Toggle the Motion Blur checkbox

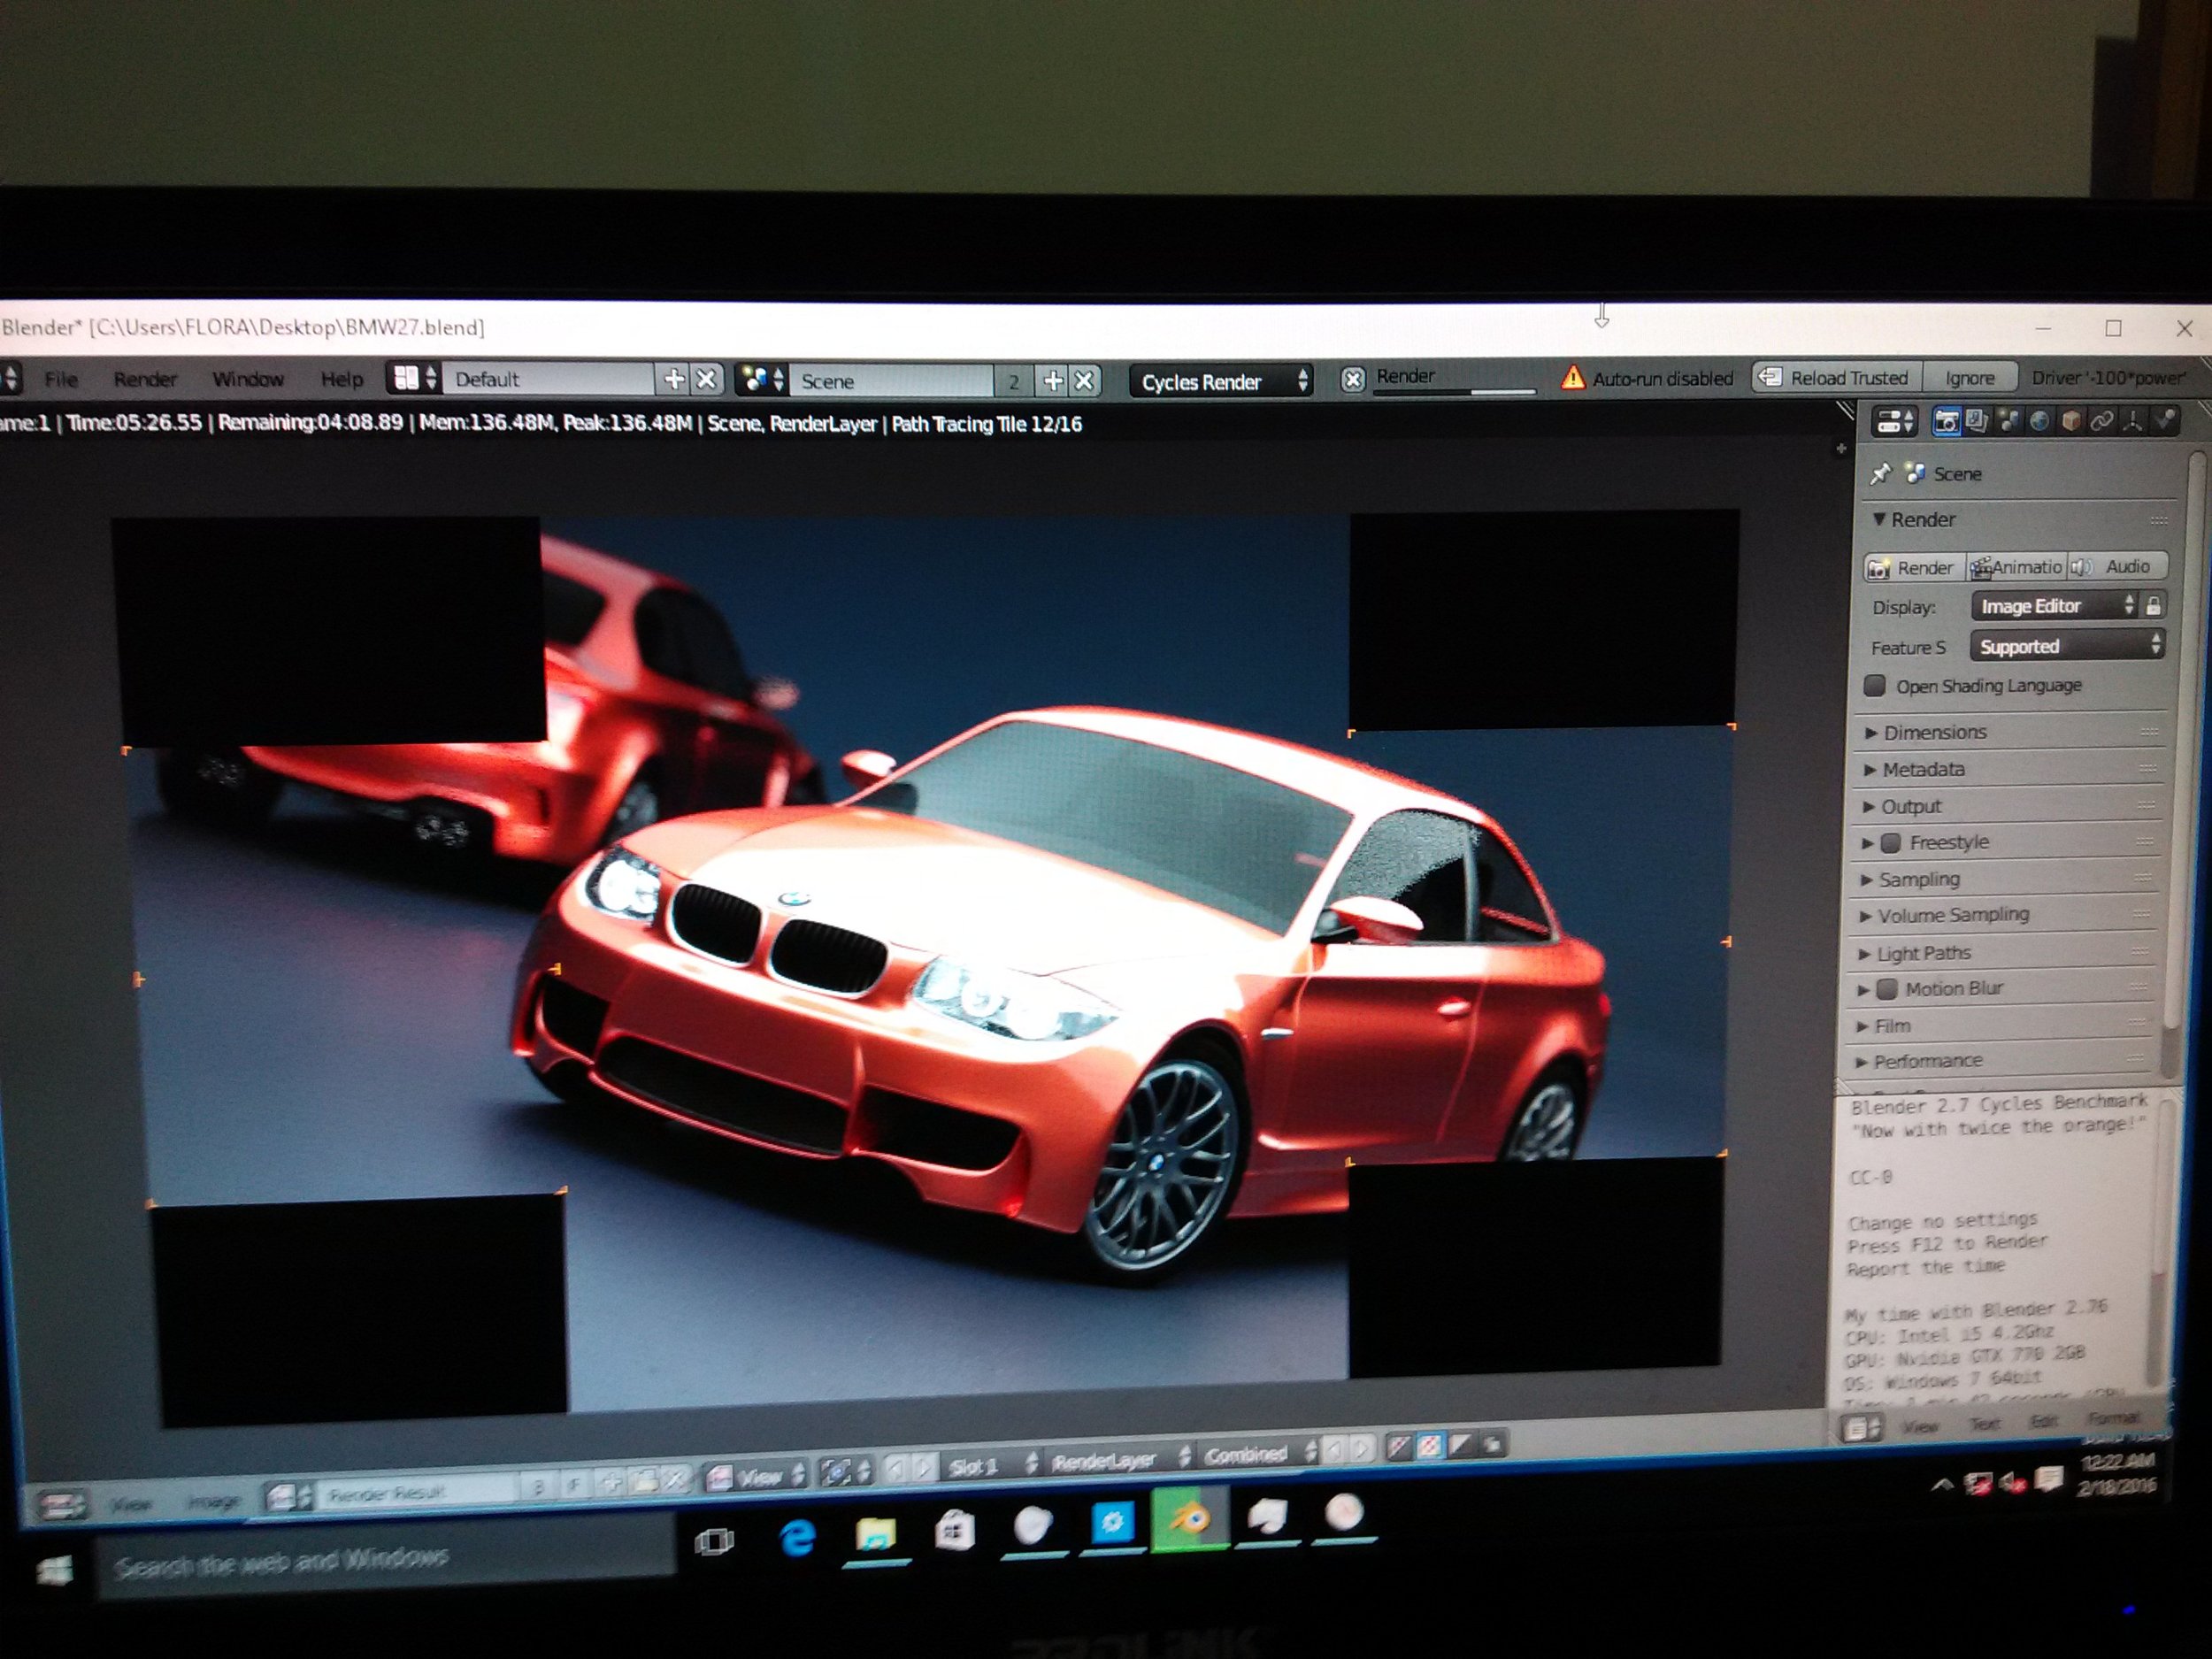[1886, 989]
